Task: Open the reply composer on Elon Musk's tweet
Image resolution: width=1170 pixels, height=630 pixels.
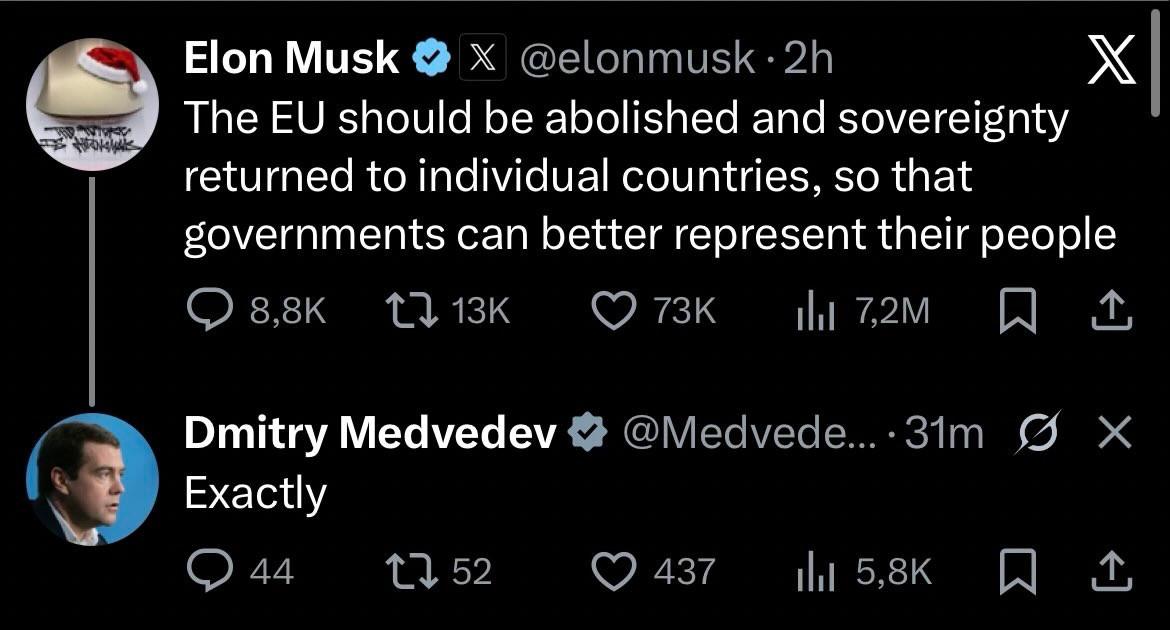Action: (x=210, y=310)
